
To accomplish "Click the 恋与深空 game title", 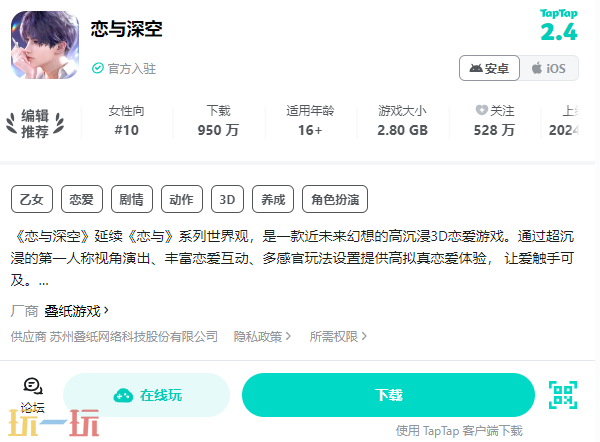I will pyautogui.click(x=127, y=29).
